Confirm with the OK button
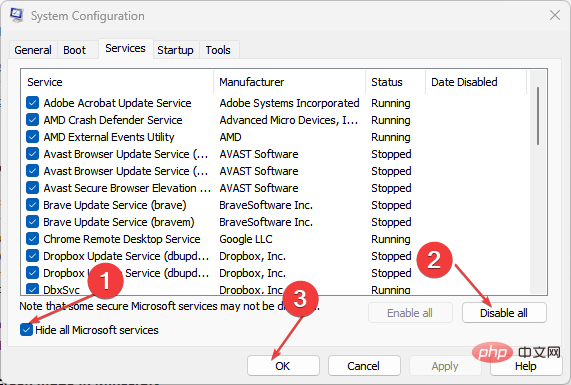The image size is (571, 385). (x=283, y=366)
